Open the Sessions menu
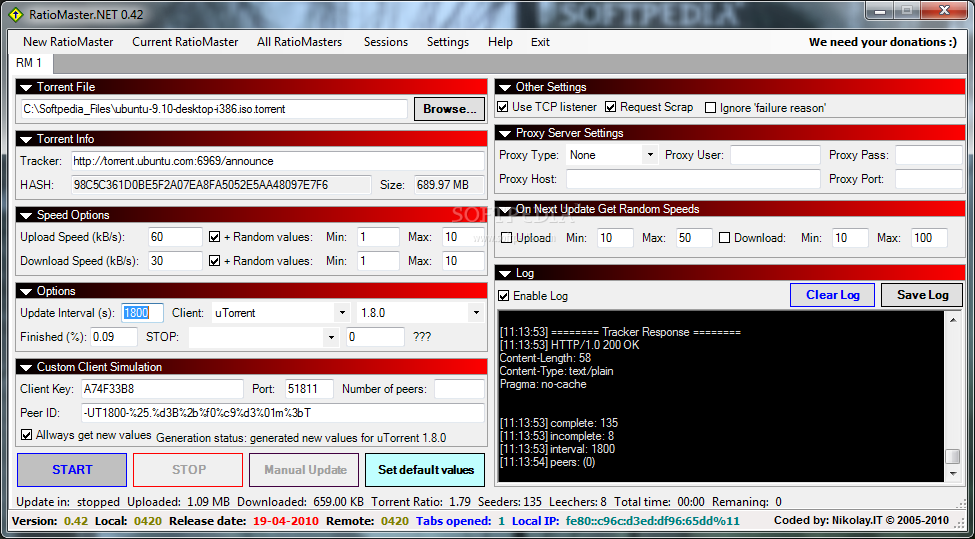 pyautogui.click(x=386, y=42)
